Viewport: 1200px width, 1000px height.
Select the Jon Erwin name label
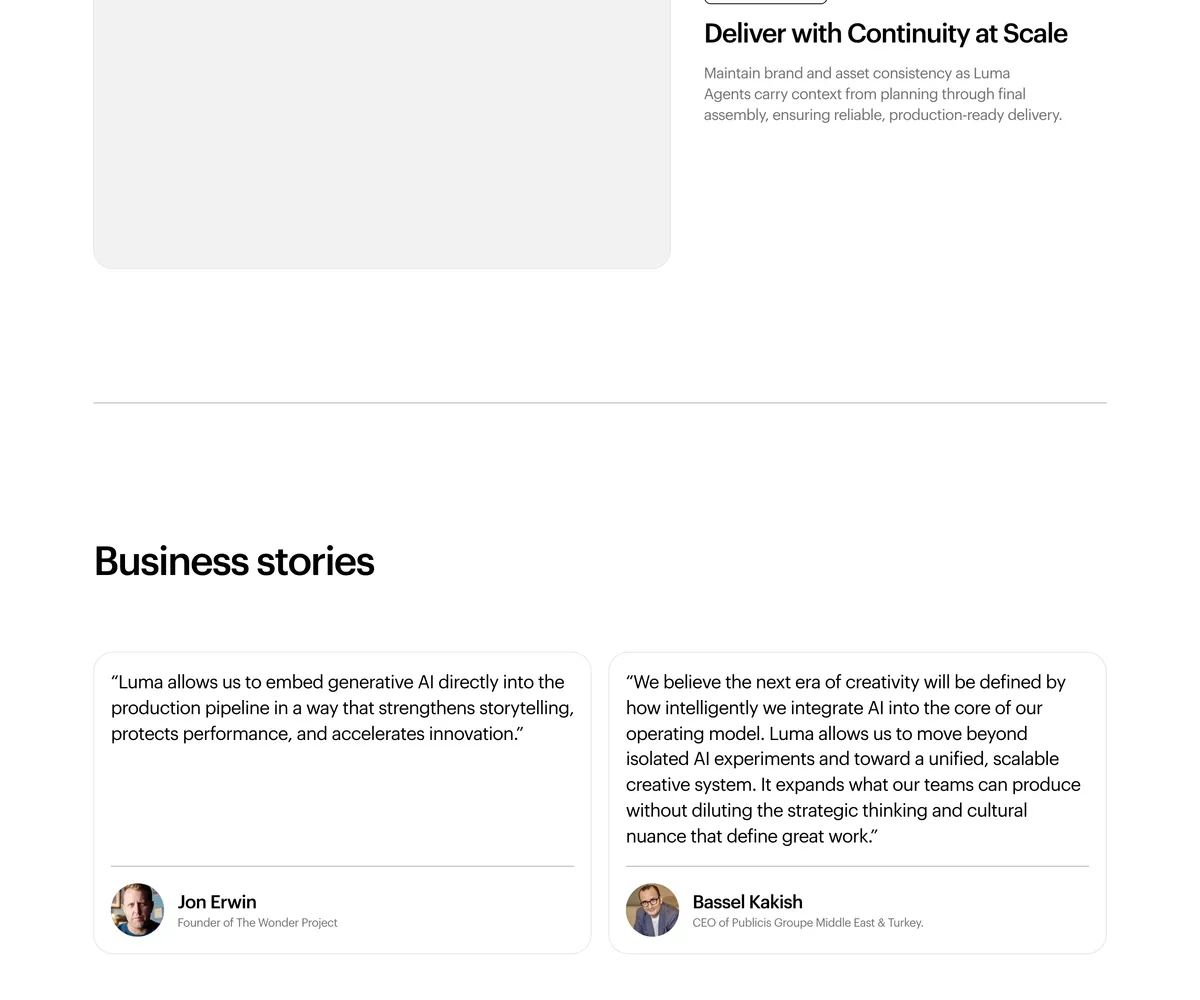[217, 901]
